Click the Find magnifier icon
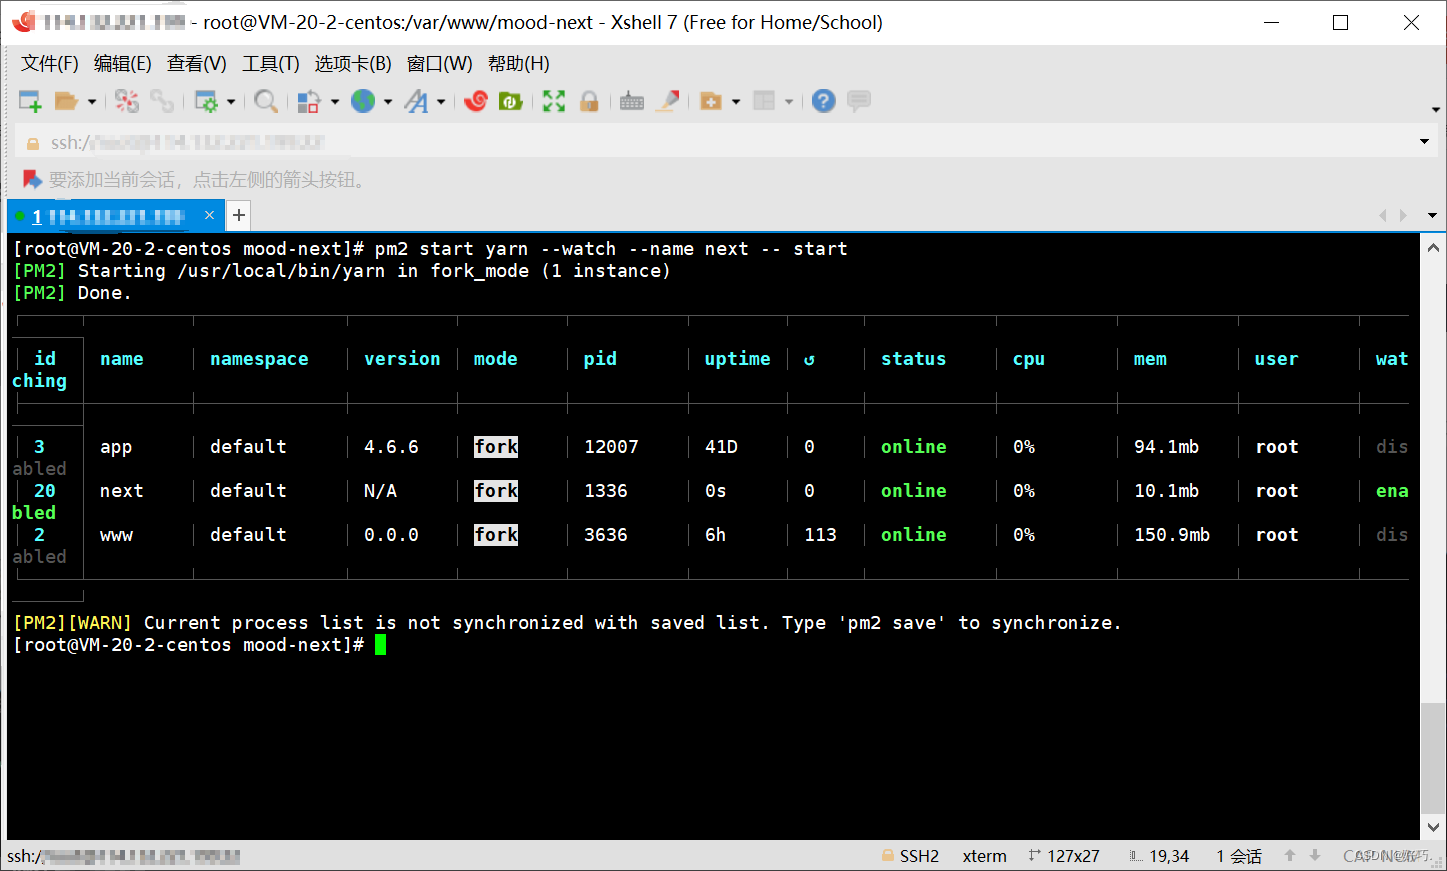This screenshot has width=1447, height=871. pyautogui.click(x=266, y=101)
